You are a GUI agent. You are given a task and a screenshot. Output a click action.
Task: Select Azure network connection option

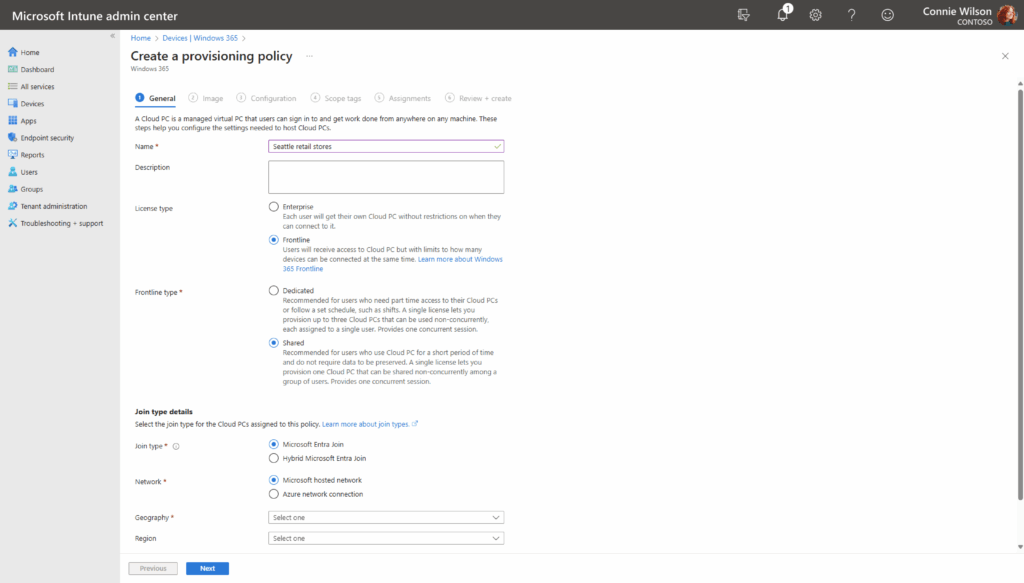point(274,494)
